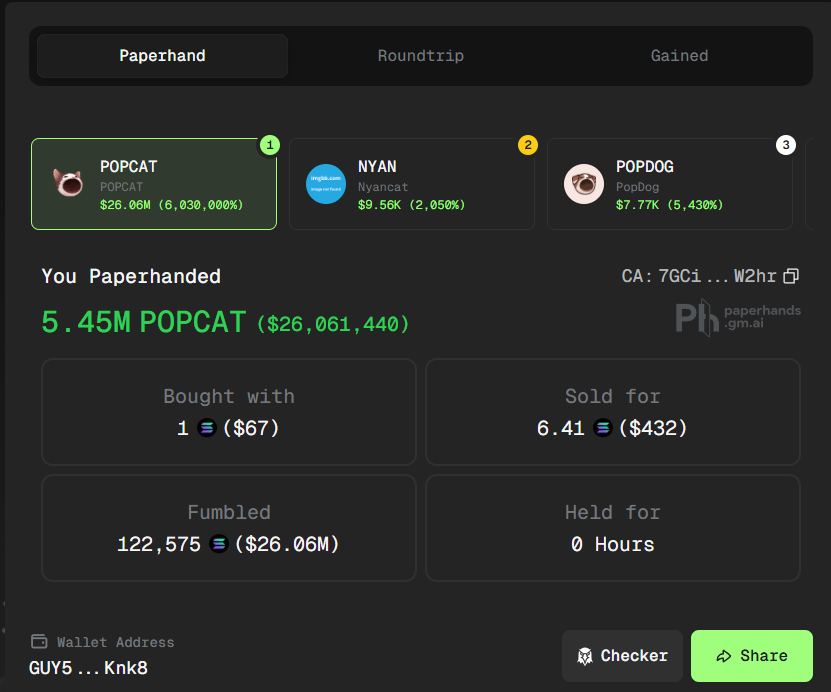831x692 pixels.
Task: Click the white rank 3 badge
Action: 786,145
